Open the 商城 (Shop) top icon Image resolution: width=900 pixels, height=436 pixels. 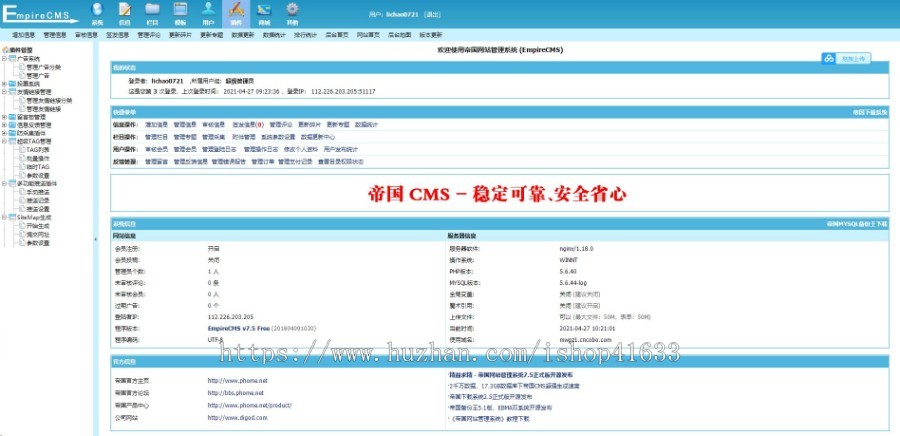(x=263, y=13)
